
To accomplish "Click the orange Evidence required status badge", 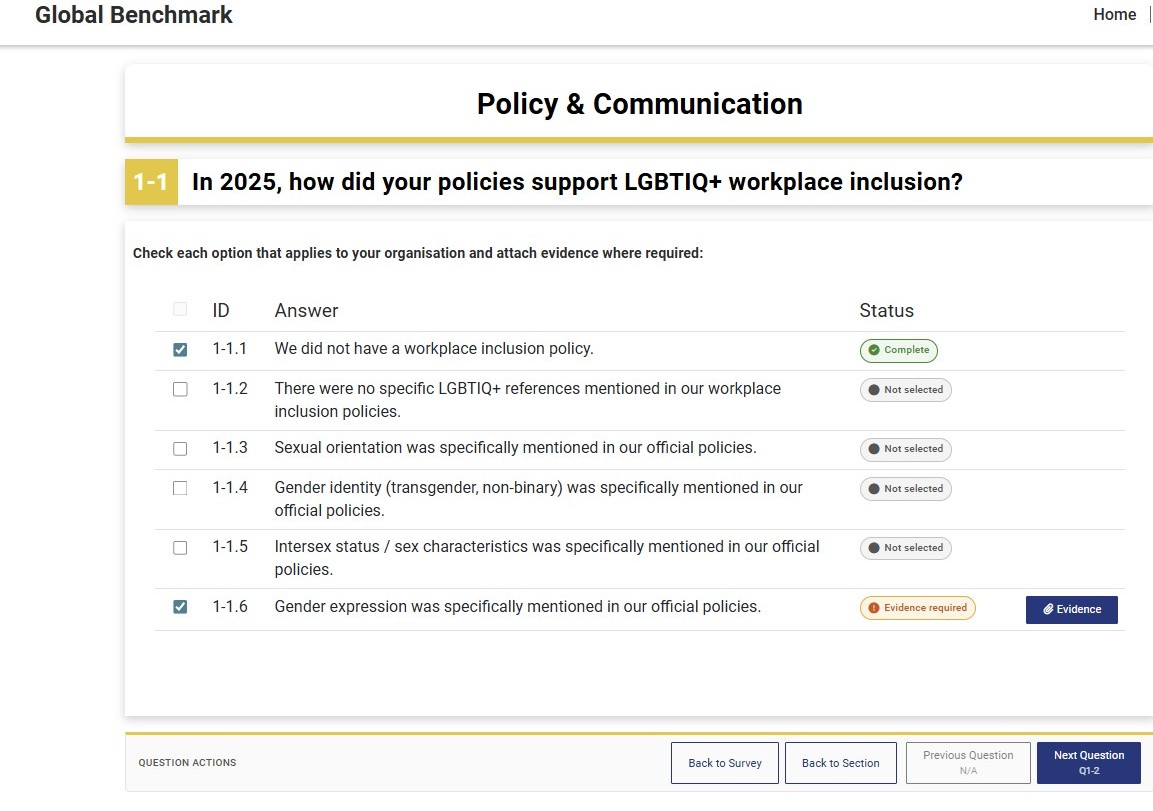I will [917, 608].
